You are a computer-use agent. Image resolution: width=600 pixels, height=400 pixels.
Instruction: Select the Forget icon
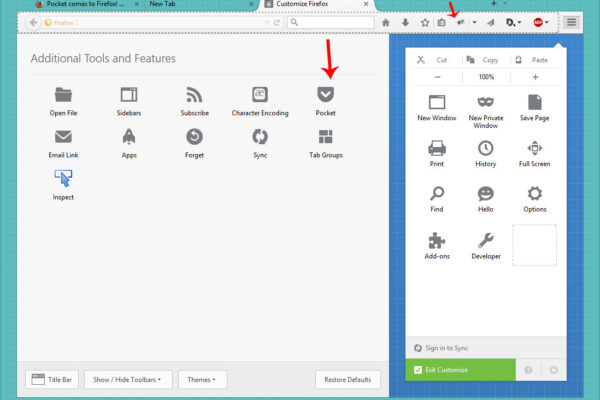(x=194, y=137)
